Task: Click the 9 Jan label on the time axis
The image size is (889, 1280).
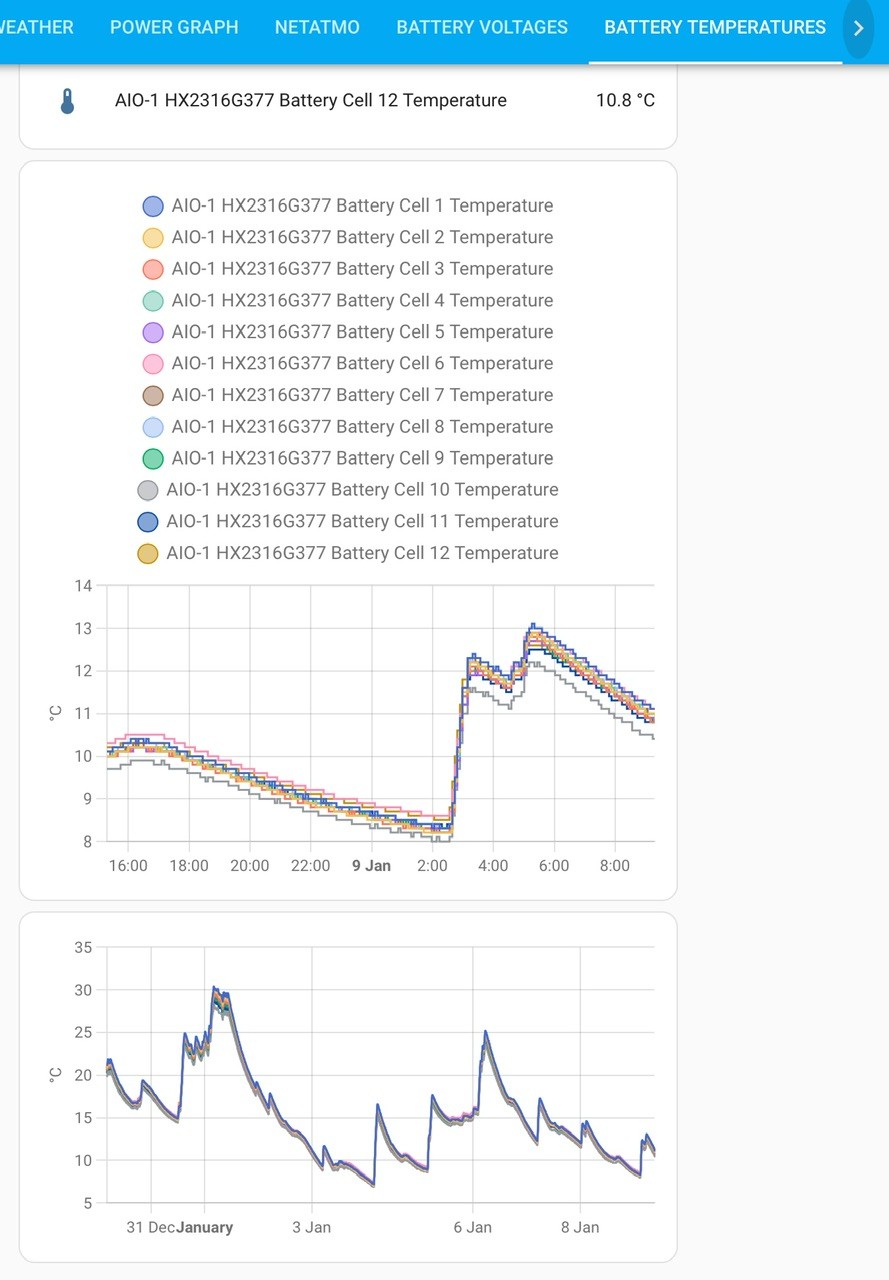Action: click(x=372, y=866)
